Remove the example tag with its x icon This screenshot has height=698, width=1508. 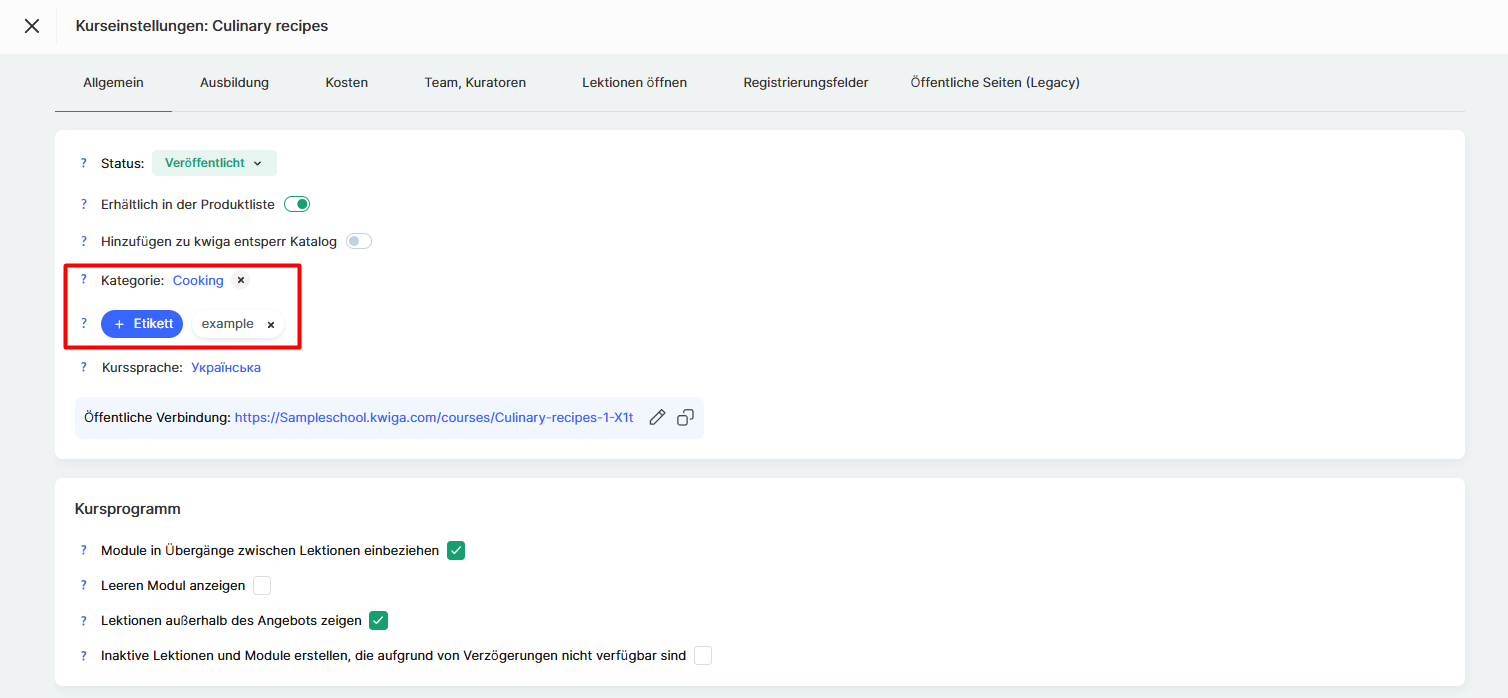[x=271, y=325]
